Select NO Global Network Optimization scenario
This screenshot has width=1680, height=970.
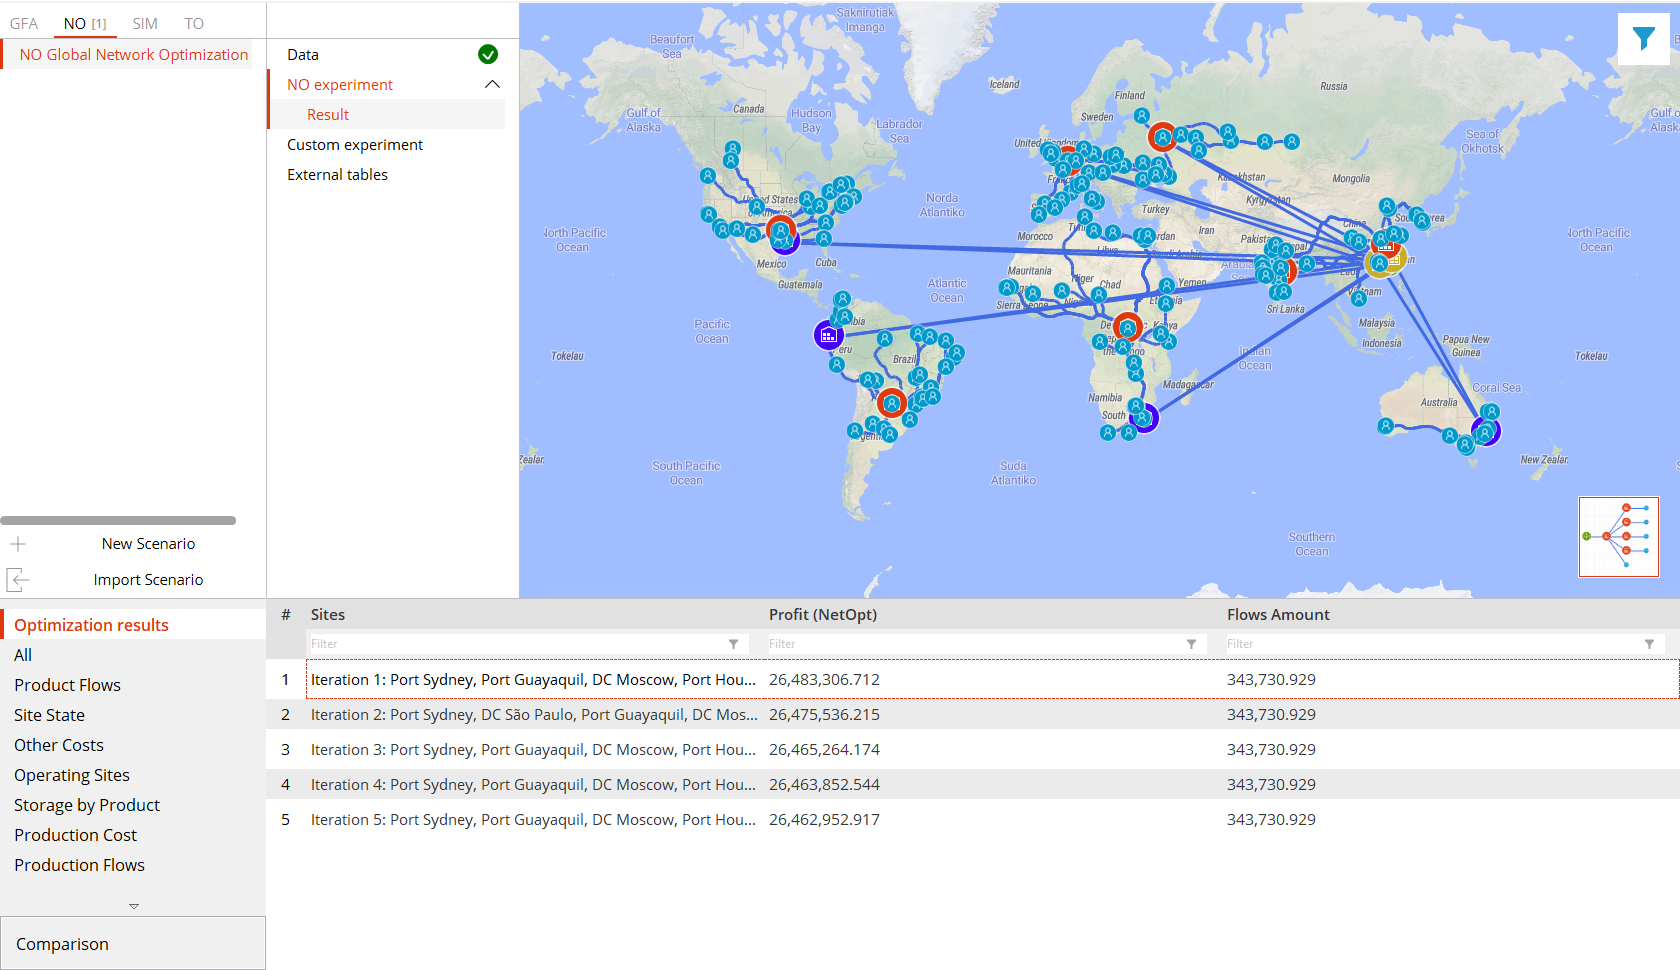tap(134, 55)
